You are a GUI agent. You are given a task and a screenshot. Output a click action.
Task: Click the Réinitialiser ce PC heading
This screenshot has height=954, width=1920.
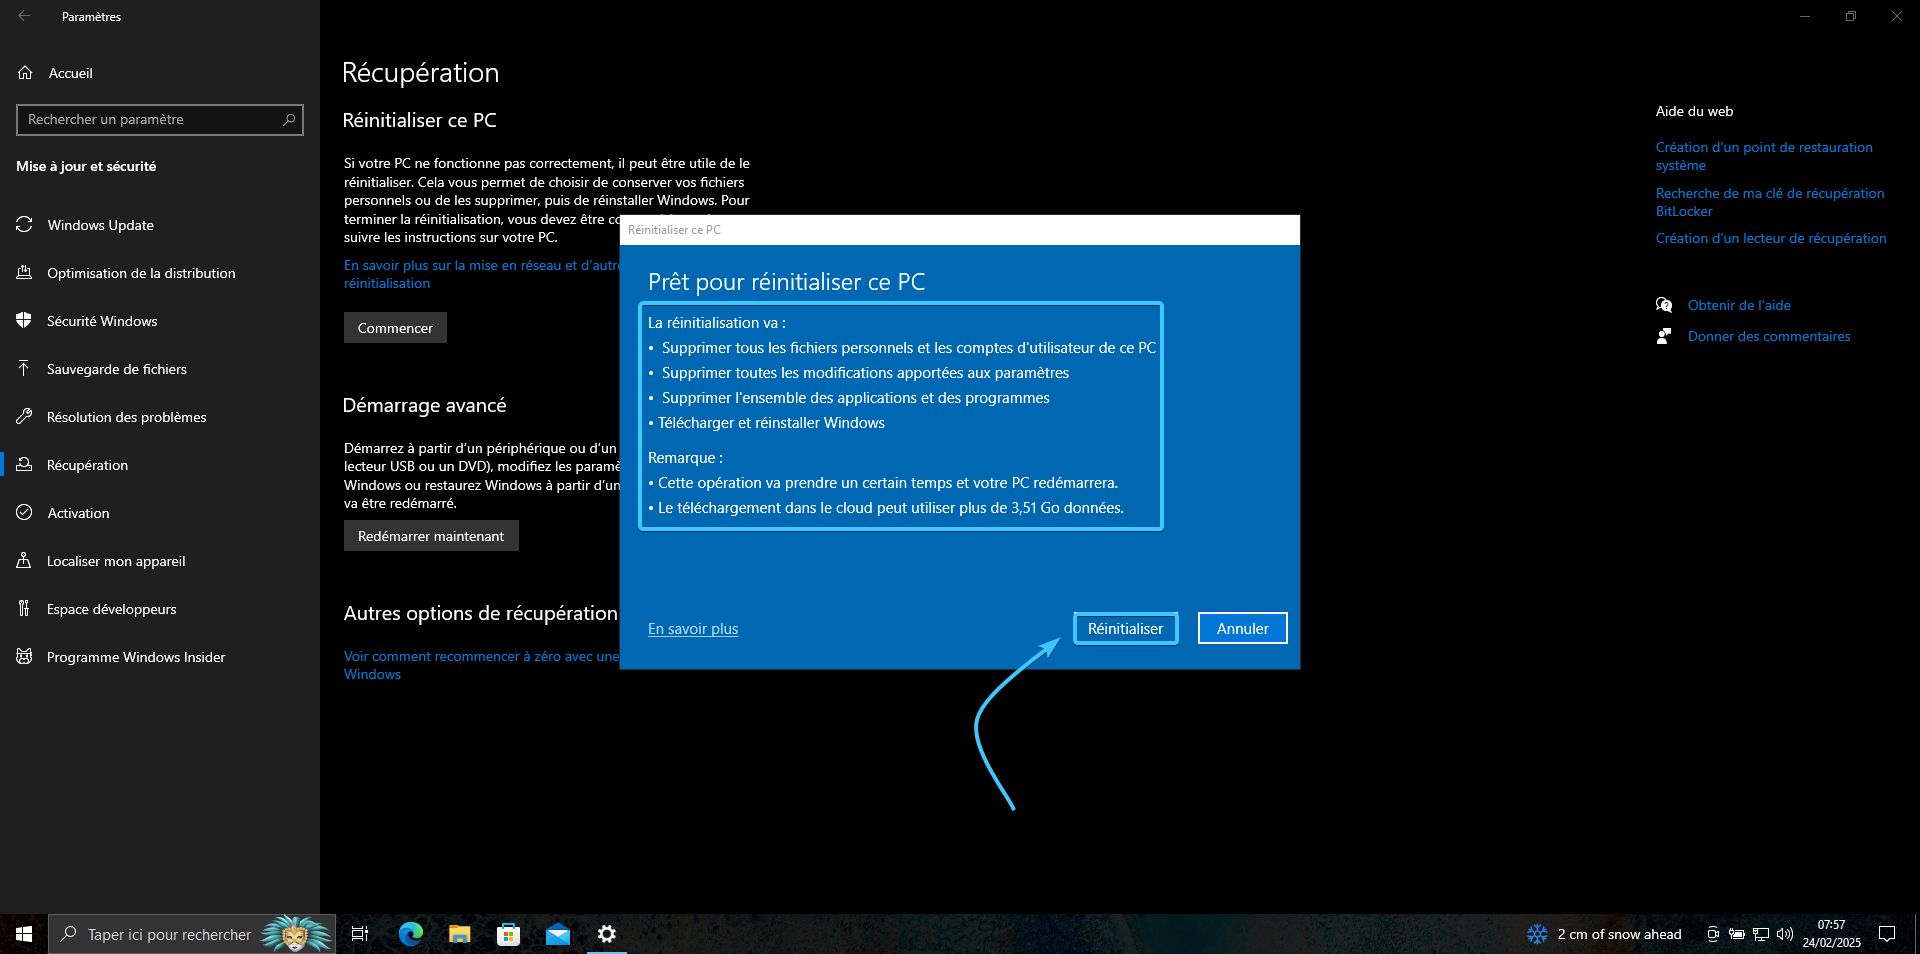pos(419,120)
